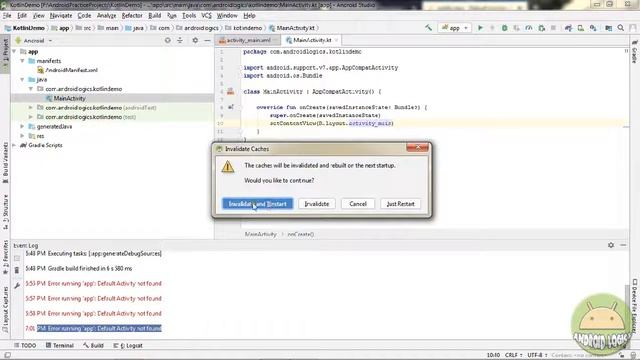This screenshot has height=360, width=640.
Task: Expand the generatedJava folder arrow
Action: [x=22, y=127]
